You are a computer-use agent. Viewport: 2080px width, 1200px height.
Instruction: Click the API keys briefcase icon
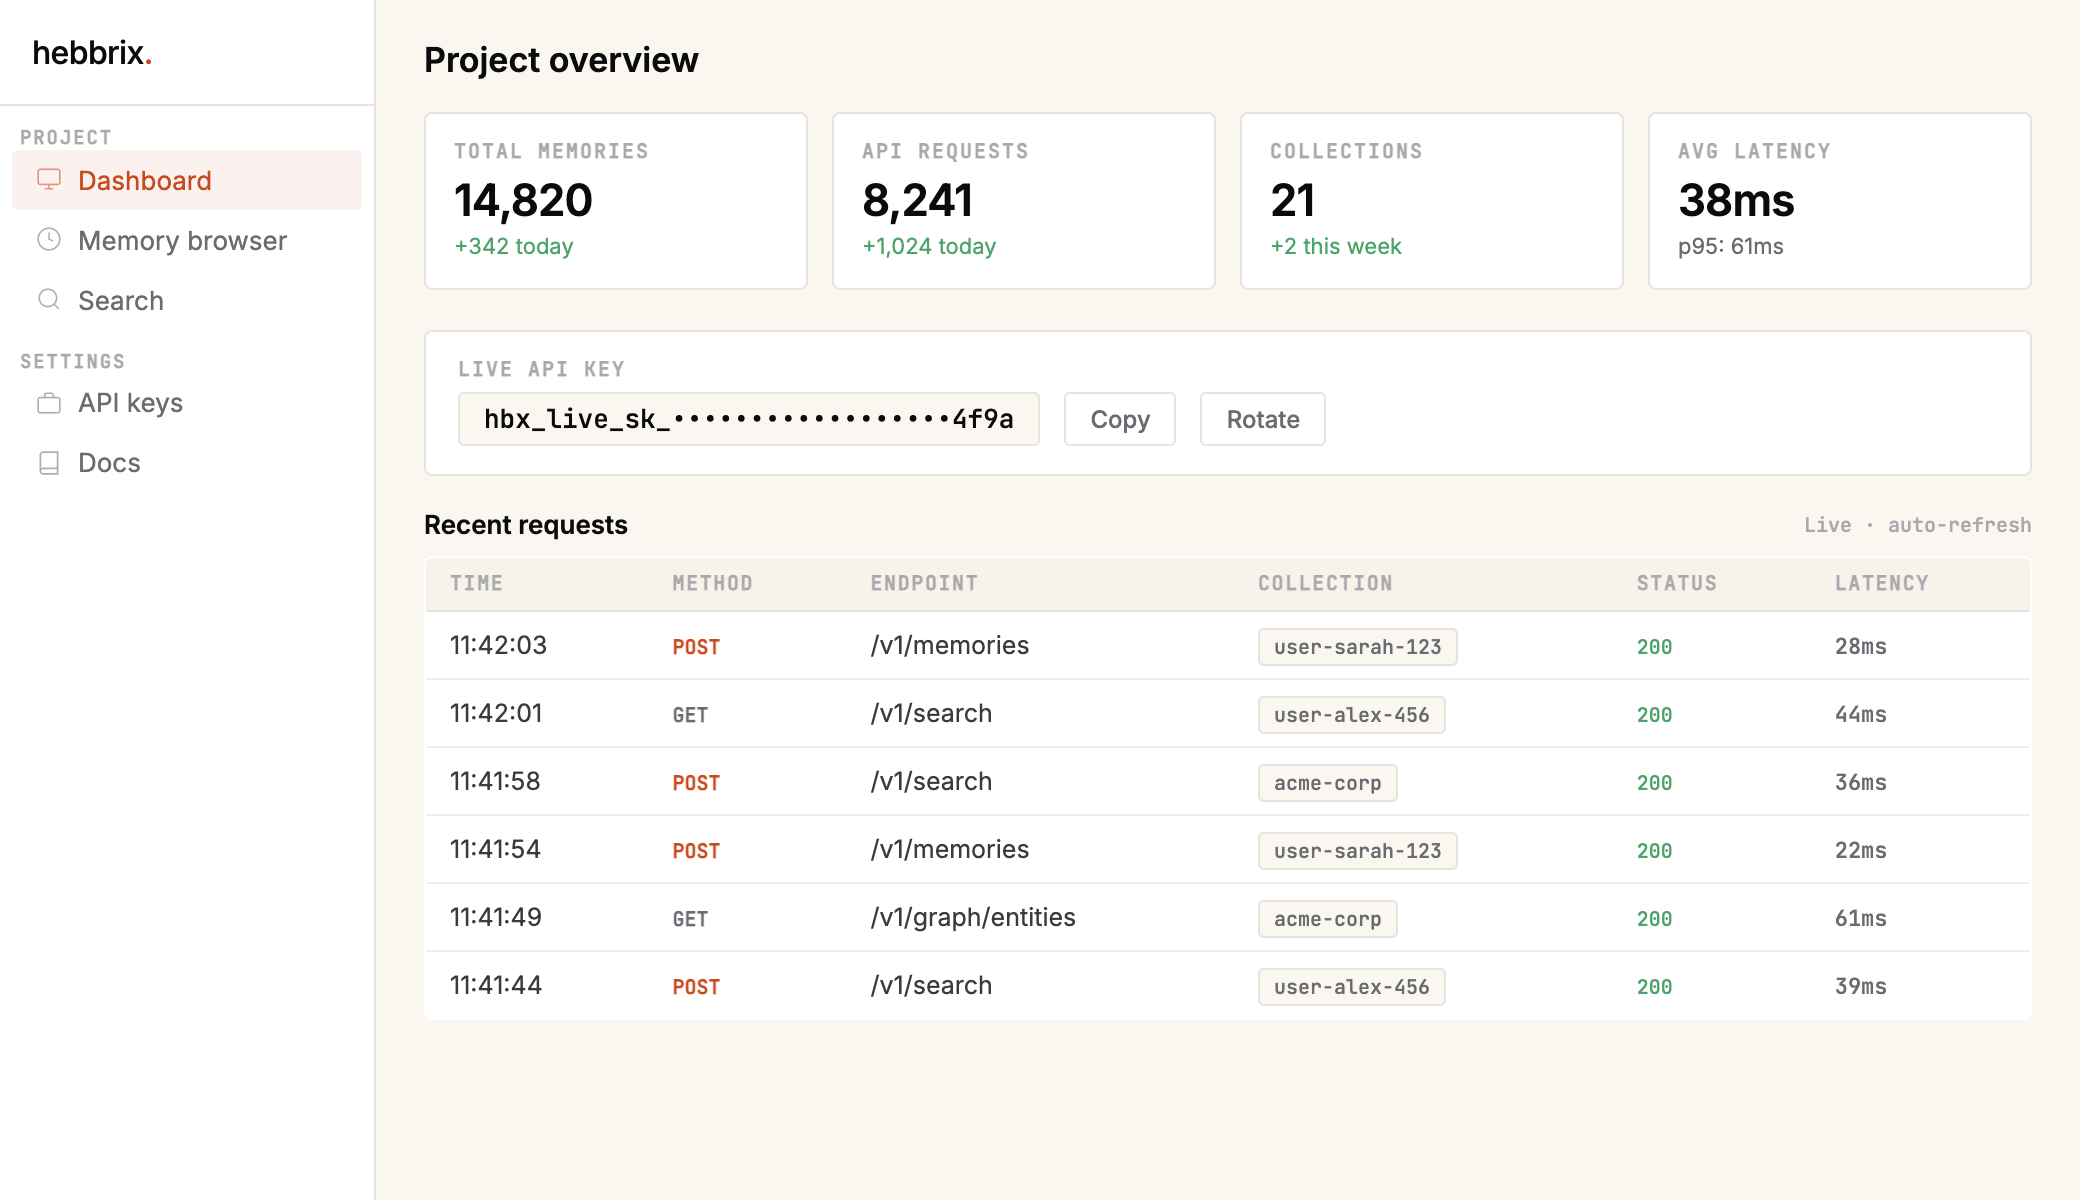pyautogui.click(x=49, y=403)
